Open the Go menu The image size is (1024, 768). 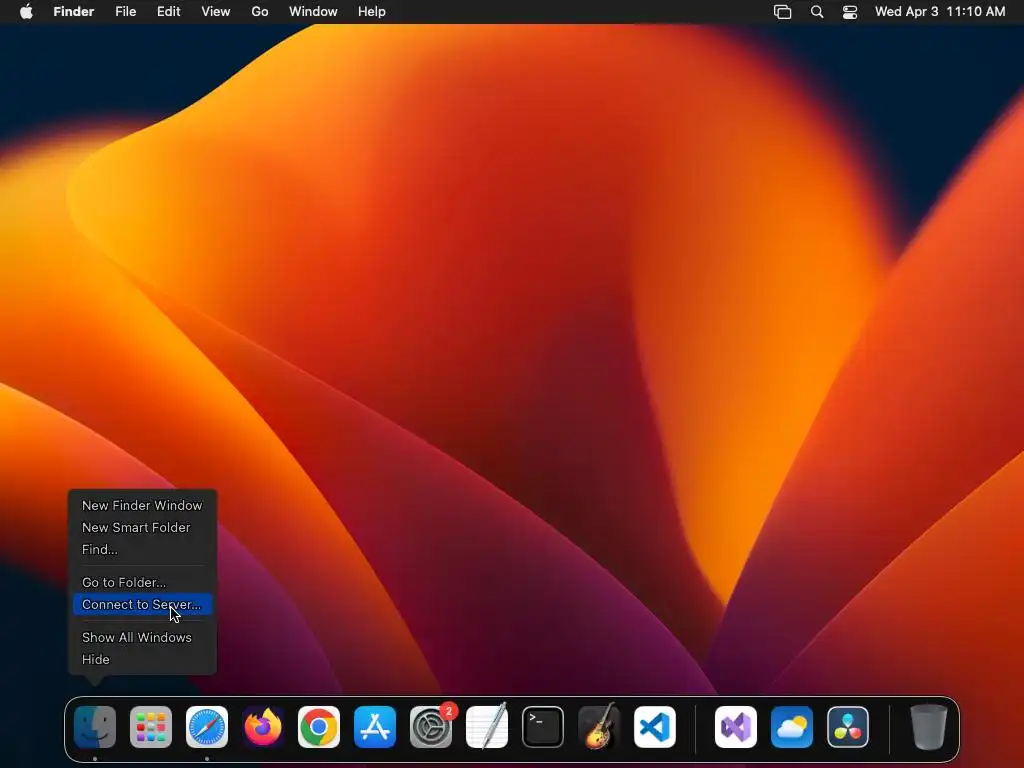[260, 12]
